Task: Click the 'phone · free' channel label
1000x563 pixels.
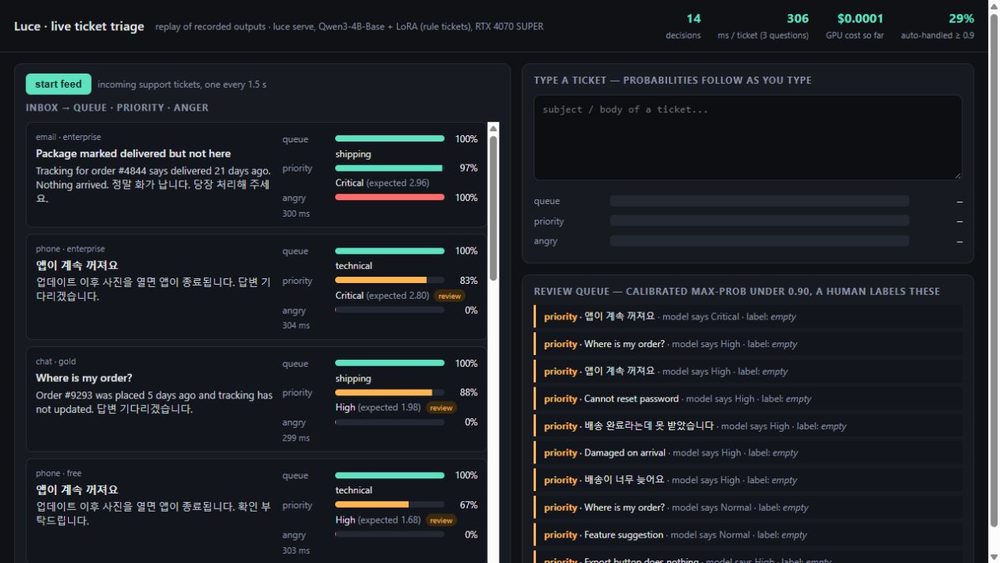Action: pos(59,474)
